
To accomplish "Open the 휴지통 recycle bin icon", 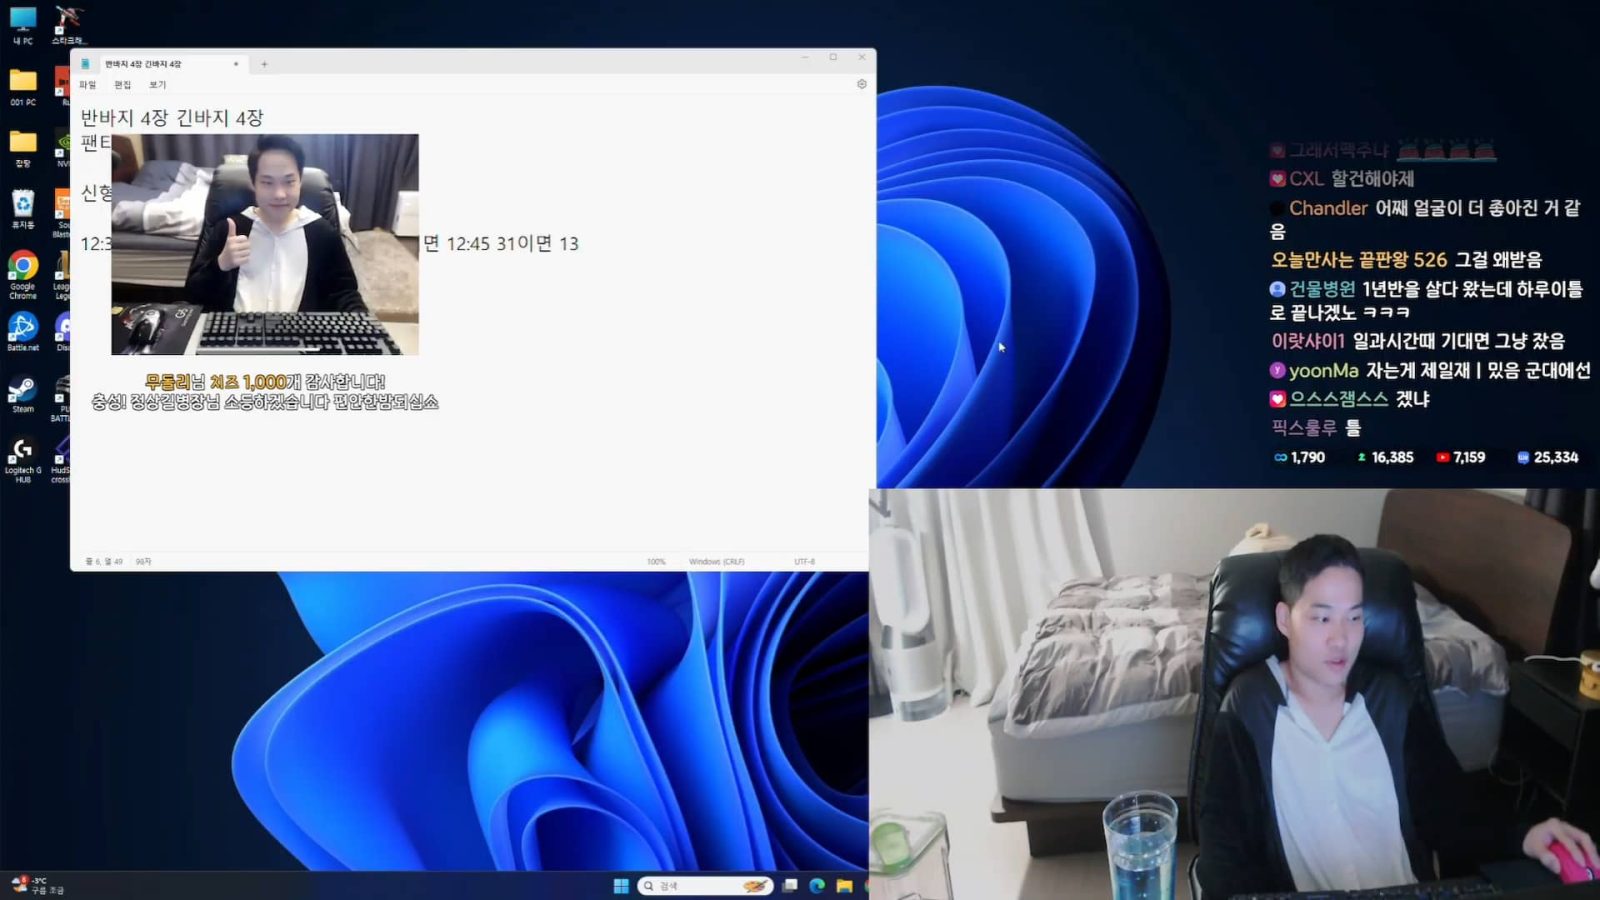I will tap(23, 209).
